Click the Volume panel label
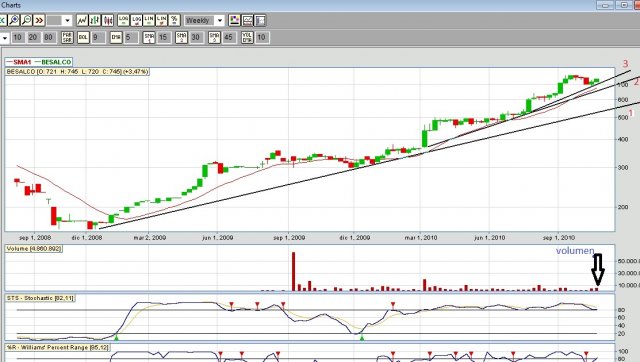This screenshot has width=640, height=362. [x=33, y=249]
